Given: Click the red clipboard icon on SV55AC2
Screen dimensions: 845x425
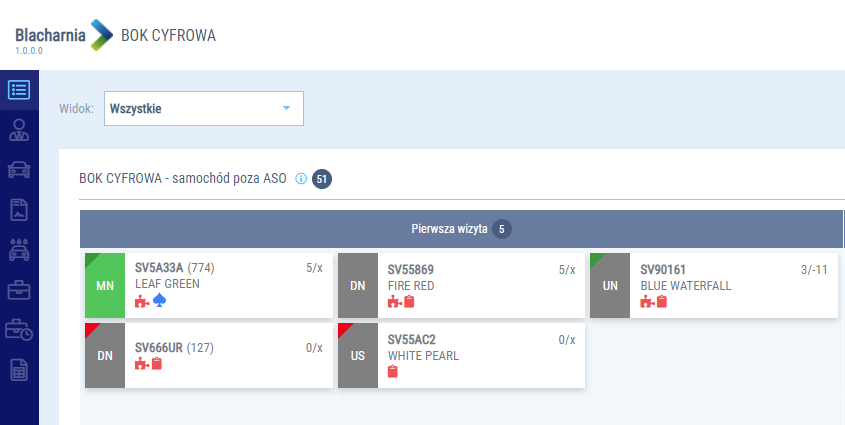Looking at the screenshot, I should 393,372.
